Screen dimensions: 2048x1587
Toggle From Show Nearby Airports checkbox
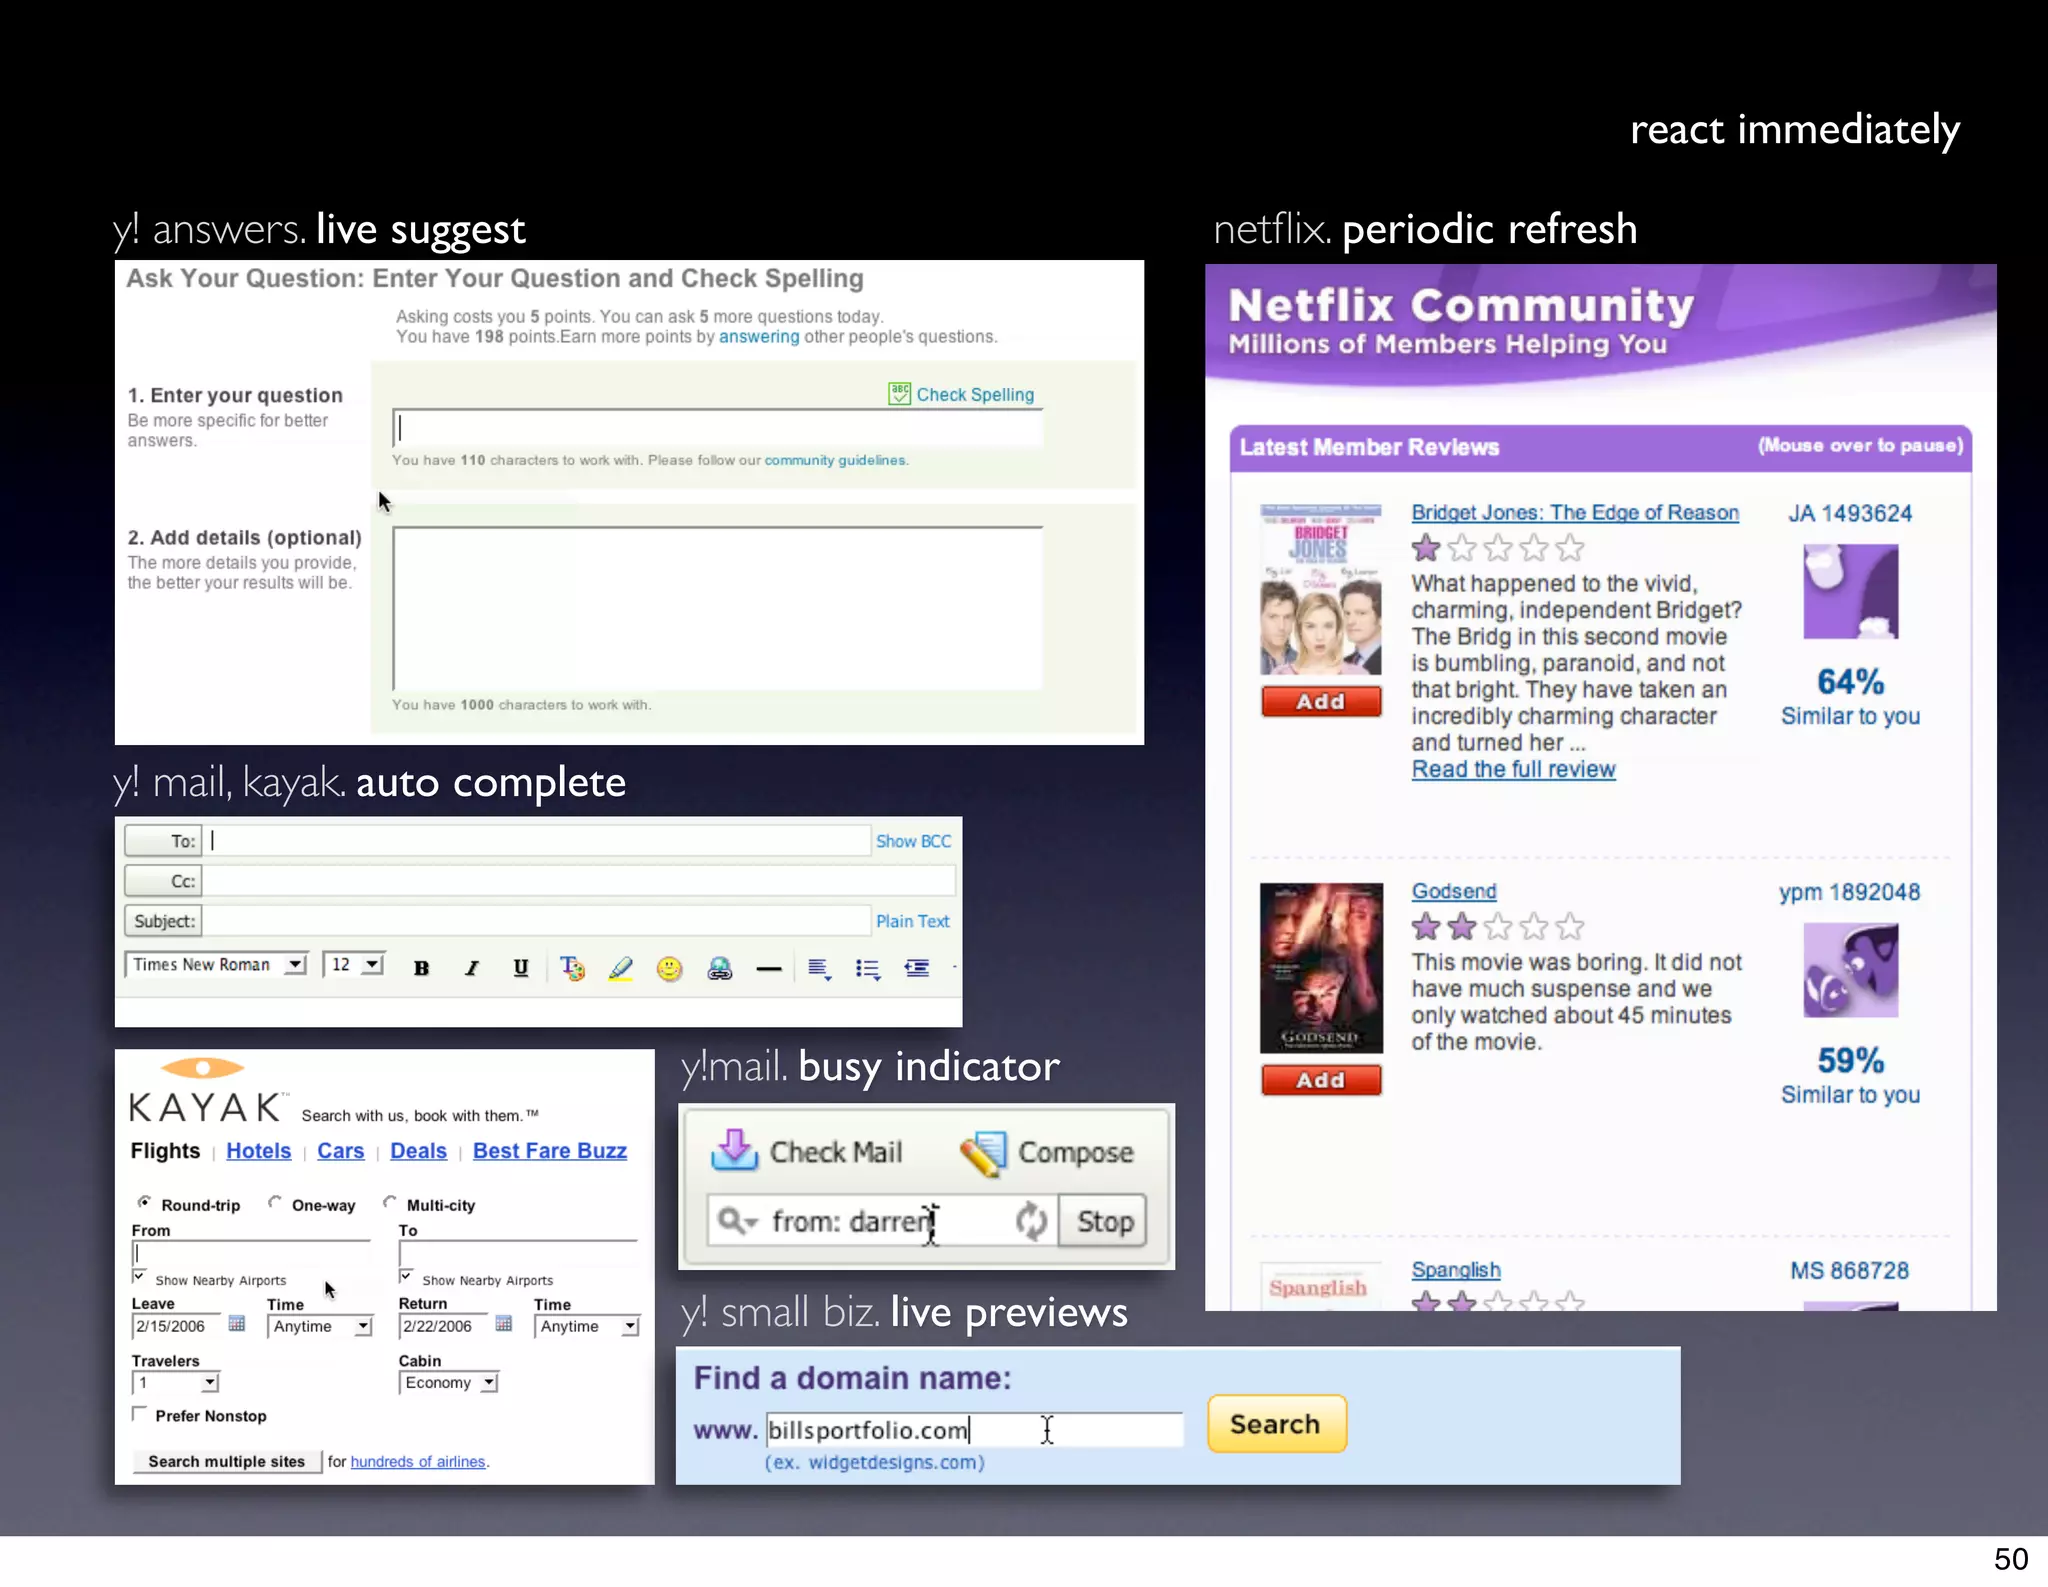pyautogui.click(x=139, y=1277)
